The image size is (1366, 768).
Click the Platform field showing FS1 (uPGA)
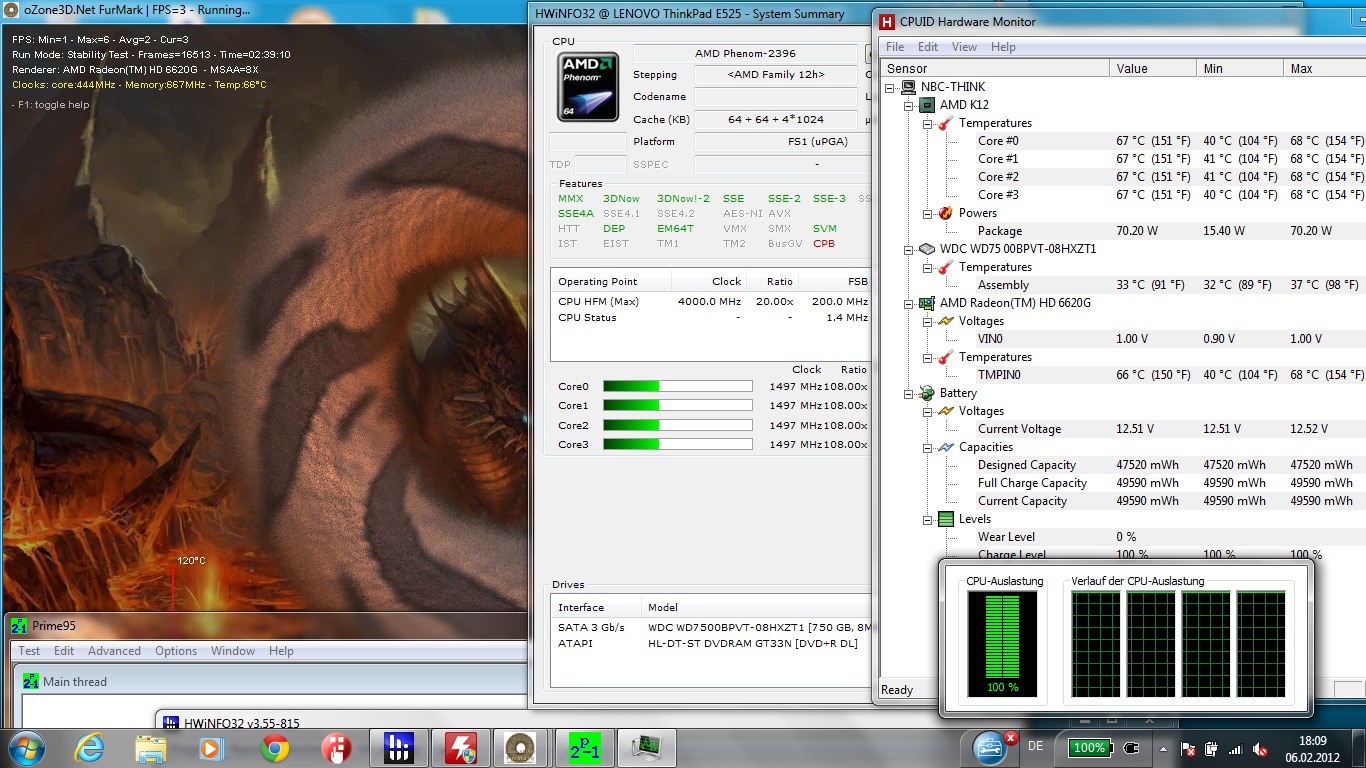coord(782,142)
